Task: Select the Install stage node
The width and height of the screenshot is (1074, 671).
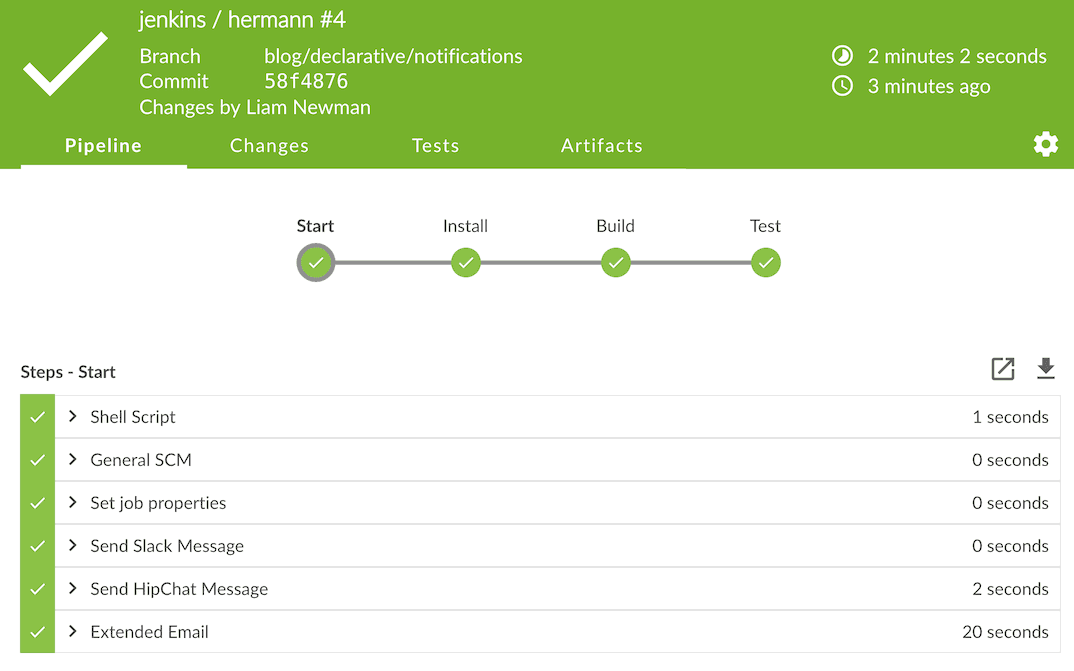Action: (x=466, y=262)
